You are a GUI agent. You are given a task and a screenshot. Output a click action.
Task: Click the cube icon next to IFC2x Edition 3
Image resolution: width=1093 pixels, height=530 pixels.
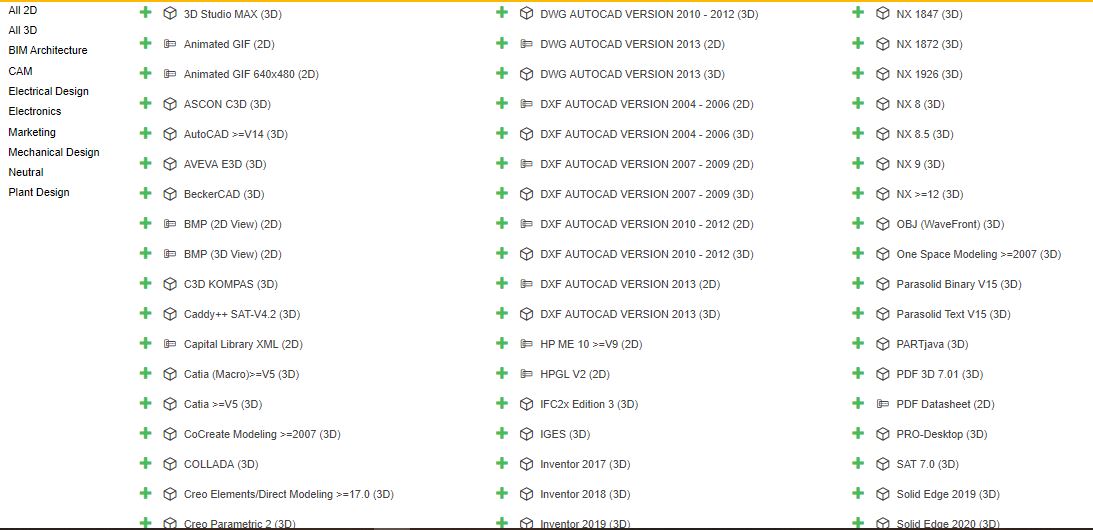[526, 404]
